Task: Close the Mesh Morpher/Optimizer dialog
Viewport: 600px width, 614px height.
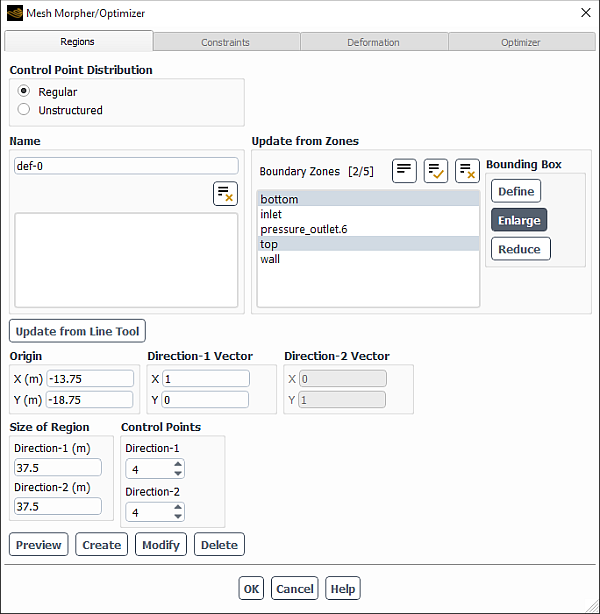Action: (x=586, y=13)
